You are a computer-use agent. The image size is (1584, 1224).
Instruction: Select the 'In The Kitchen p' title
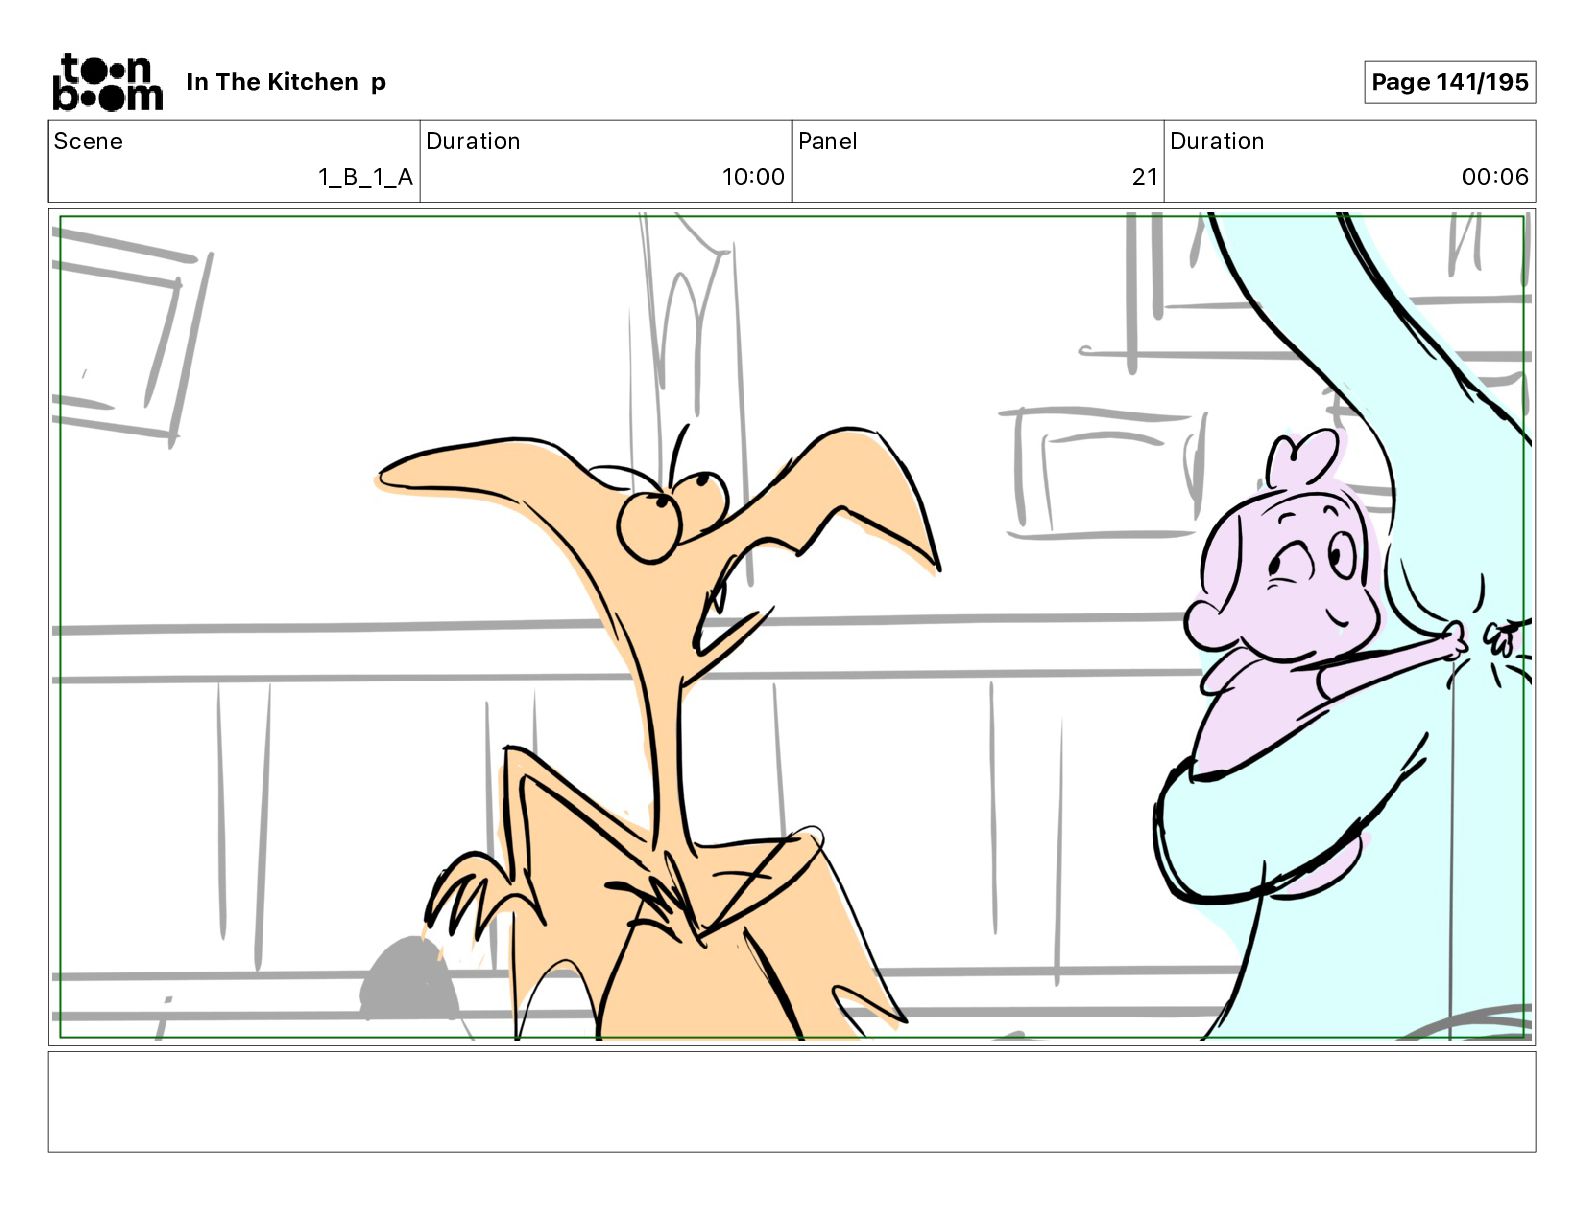pyautogui.click(x=286, y=82)
